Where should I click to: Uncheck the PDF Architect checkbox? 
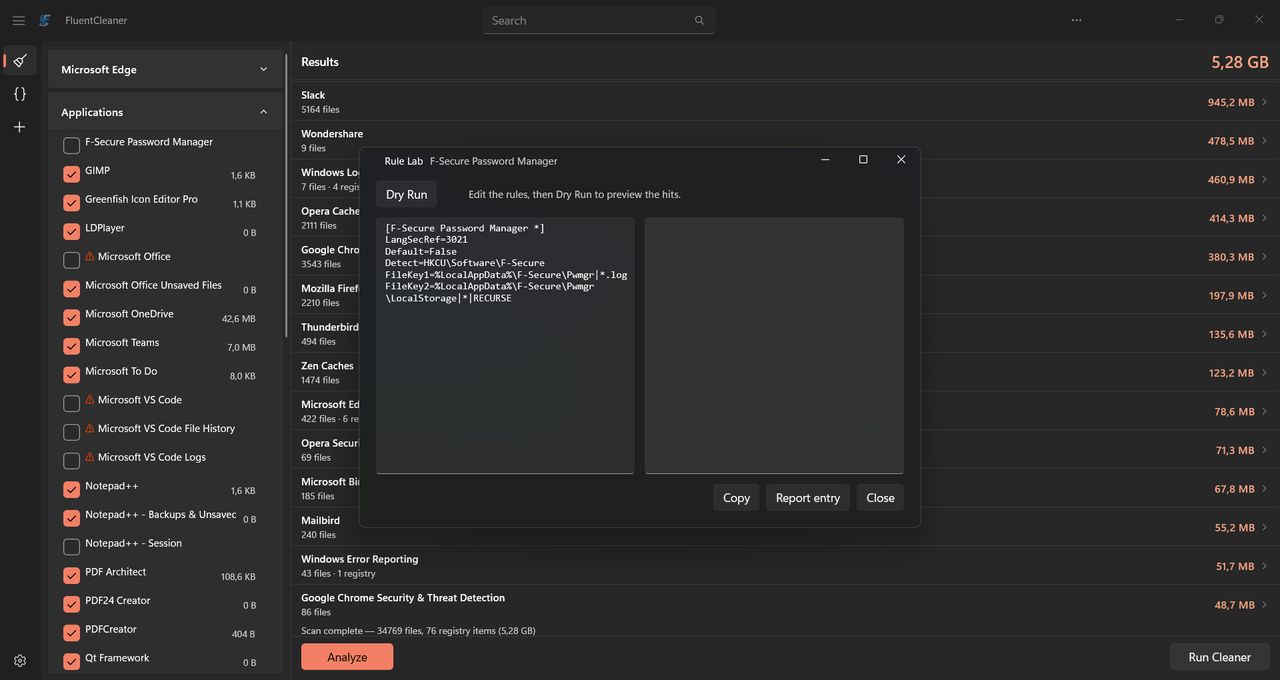pos(71,575)
